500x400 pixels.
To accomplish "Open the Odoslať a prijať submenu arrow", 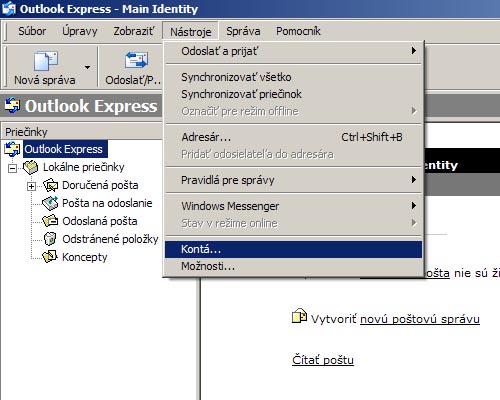I will tap(414, 51).
